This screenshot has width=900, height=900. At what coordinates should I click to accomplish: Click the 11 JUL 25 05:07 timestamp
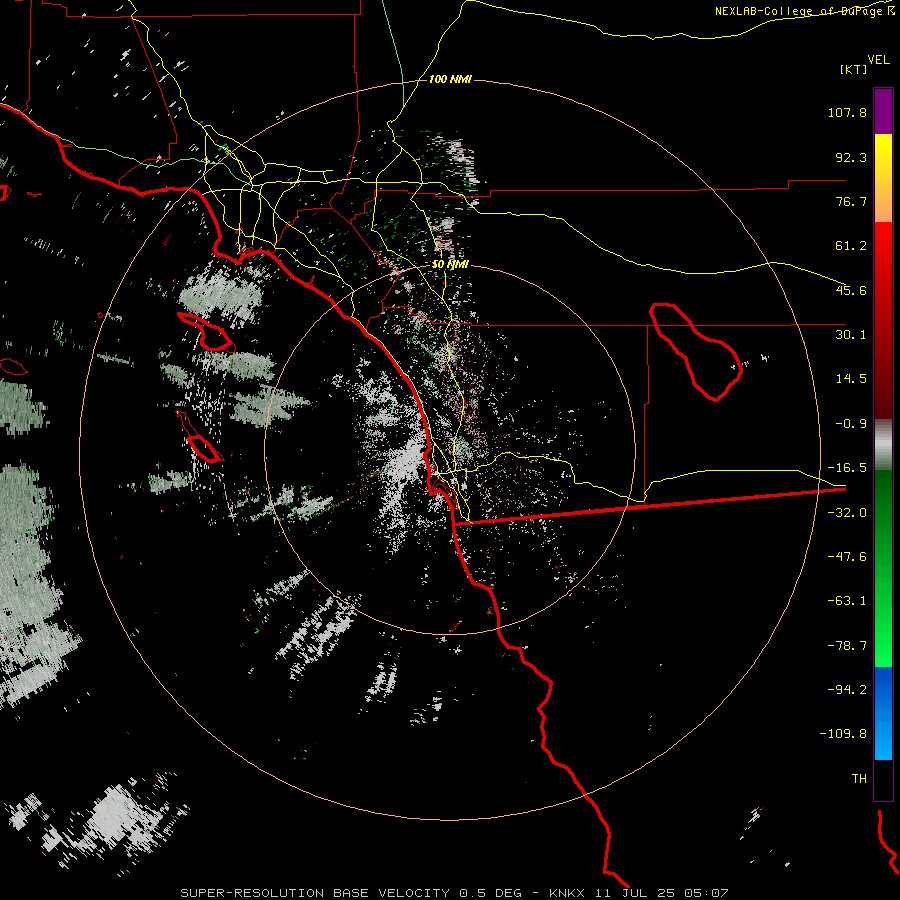pyautogui.click(x=661, y=893)
